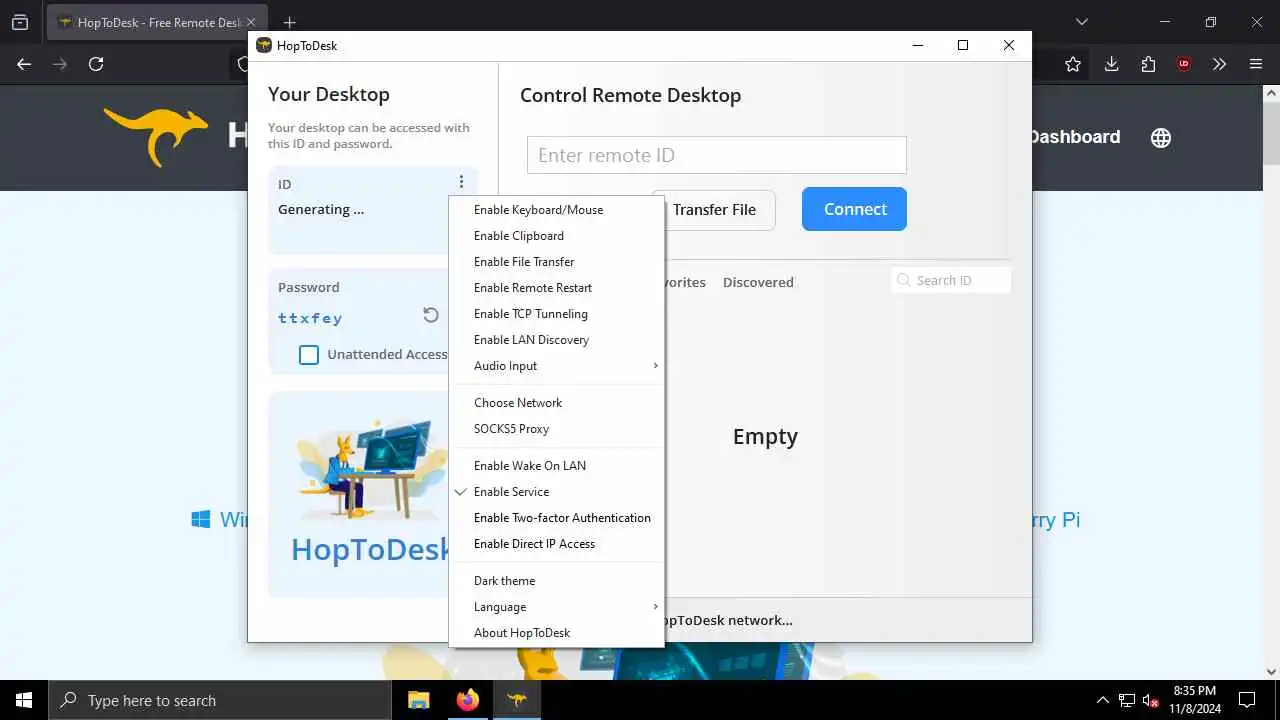Toggle Enable TCP Tunneling option
Screen dimensions: 1280x720
point(556,314)
